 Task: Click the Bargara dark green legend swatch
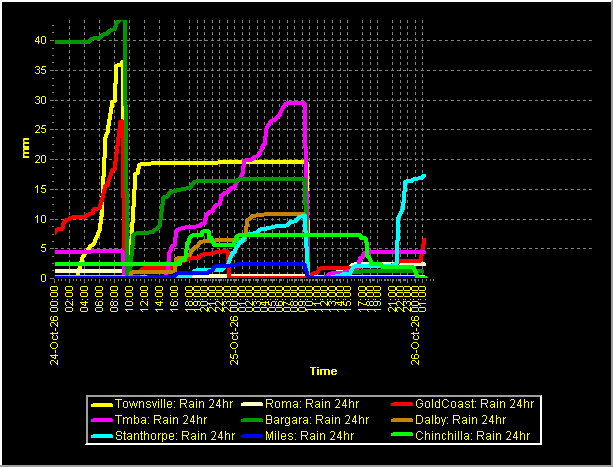coord(252,420)
